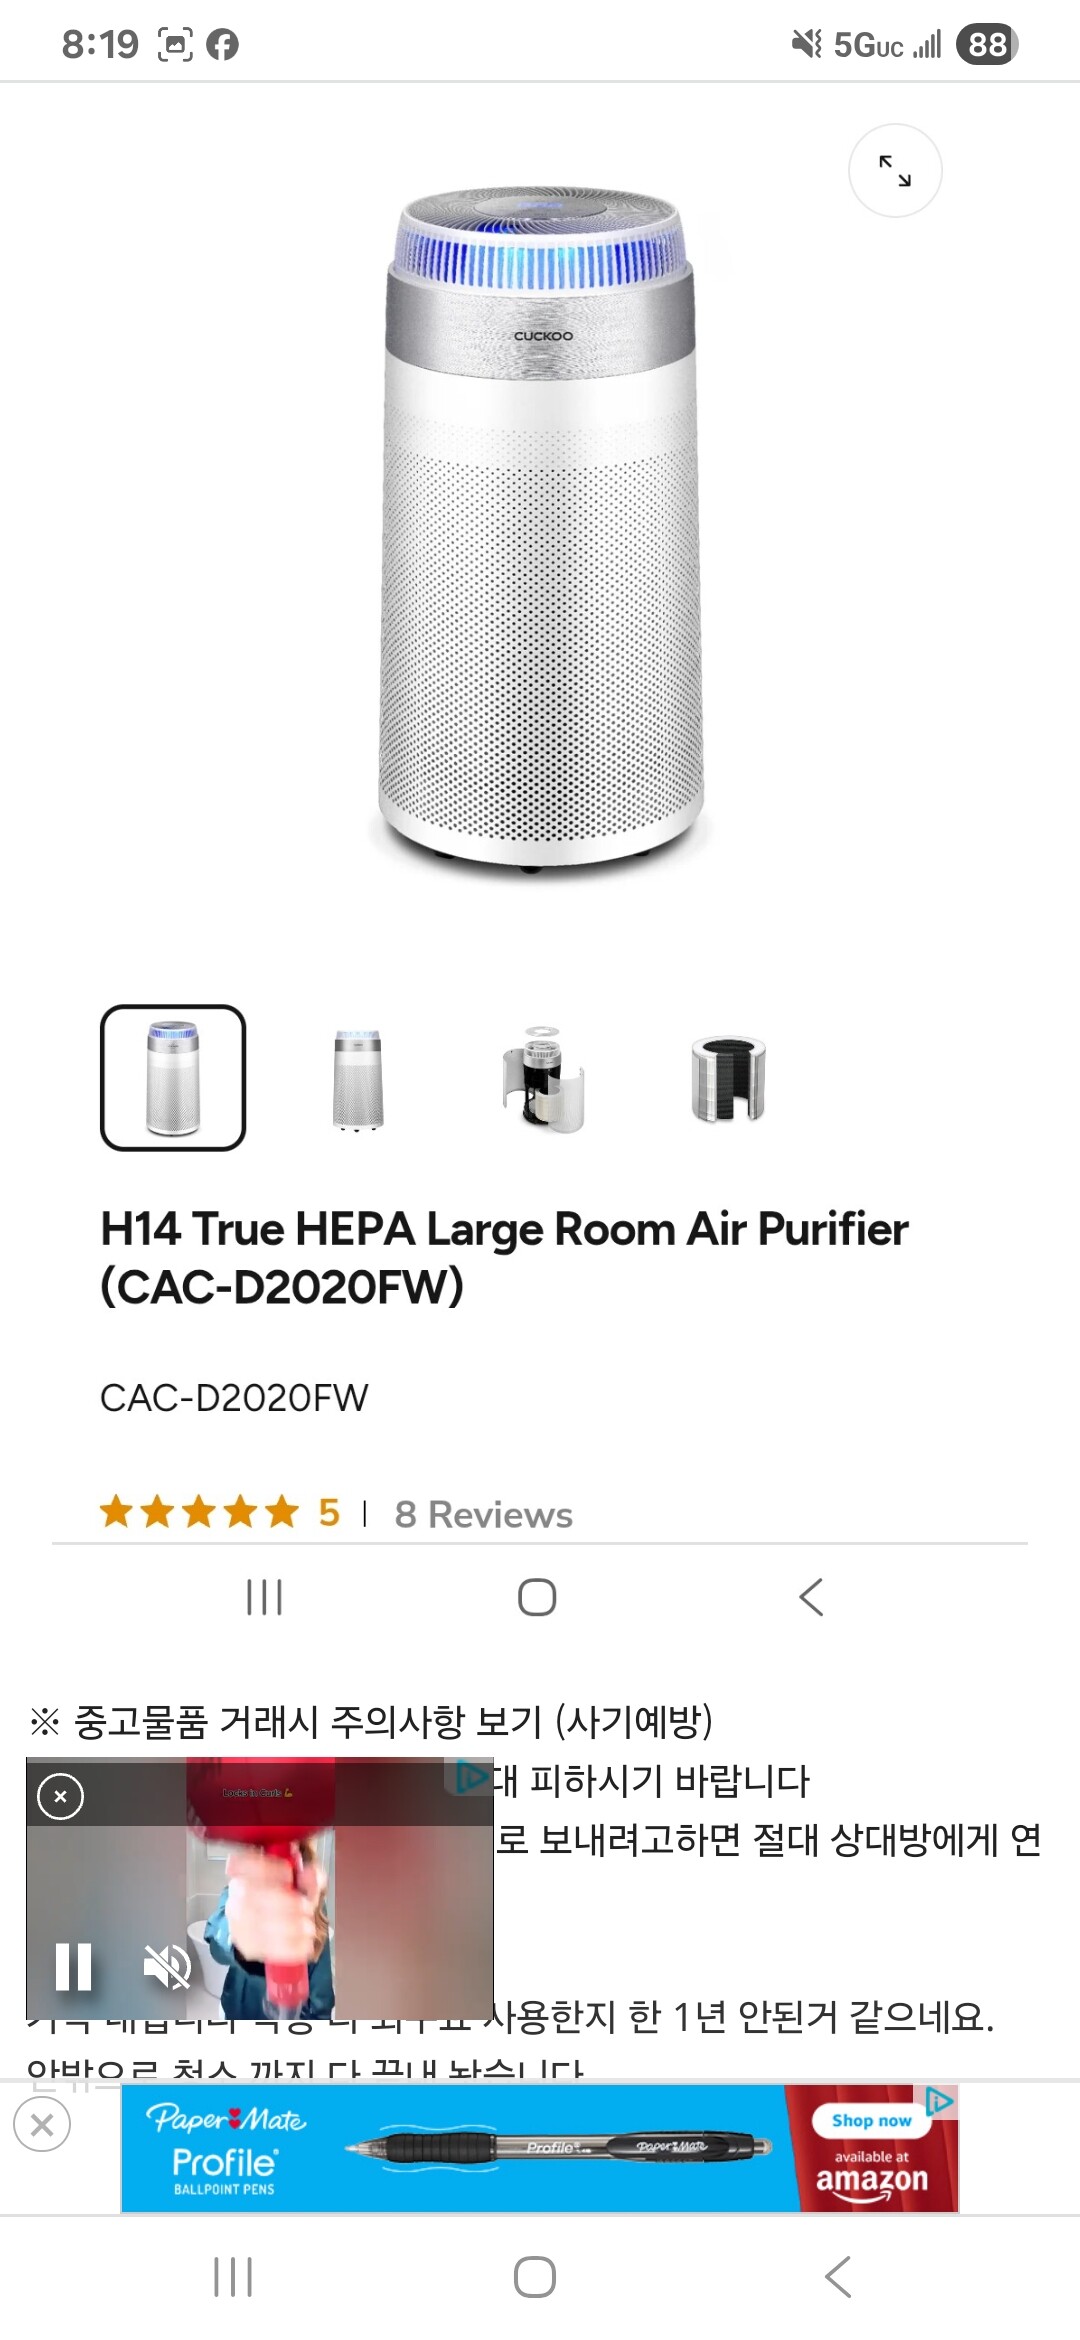Close the floating video ad
This screenshot has height=2340, width=1080.
[60, 1796]
